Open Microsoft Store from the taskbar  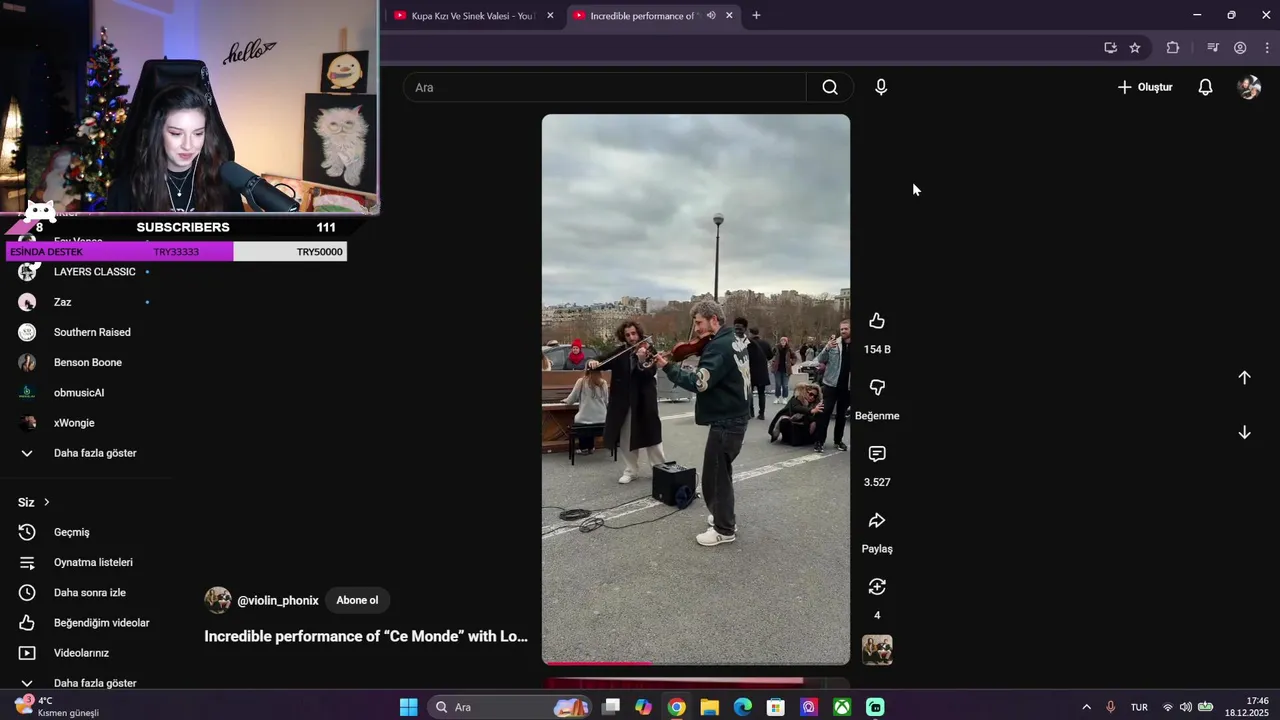[775, 707]
